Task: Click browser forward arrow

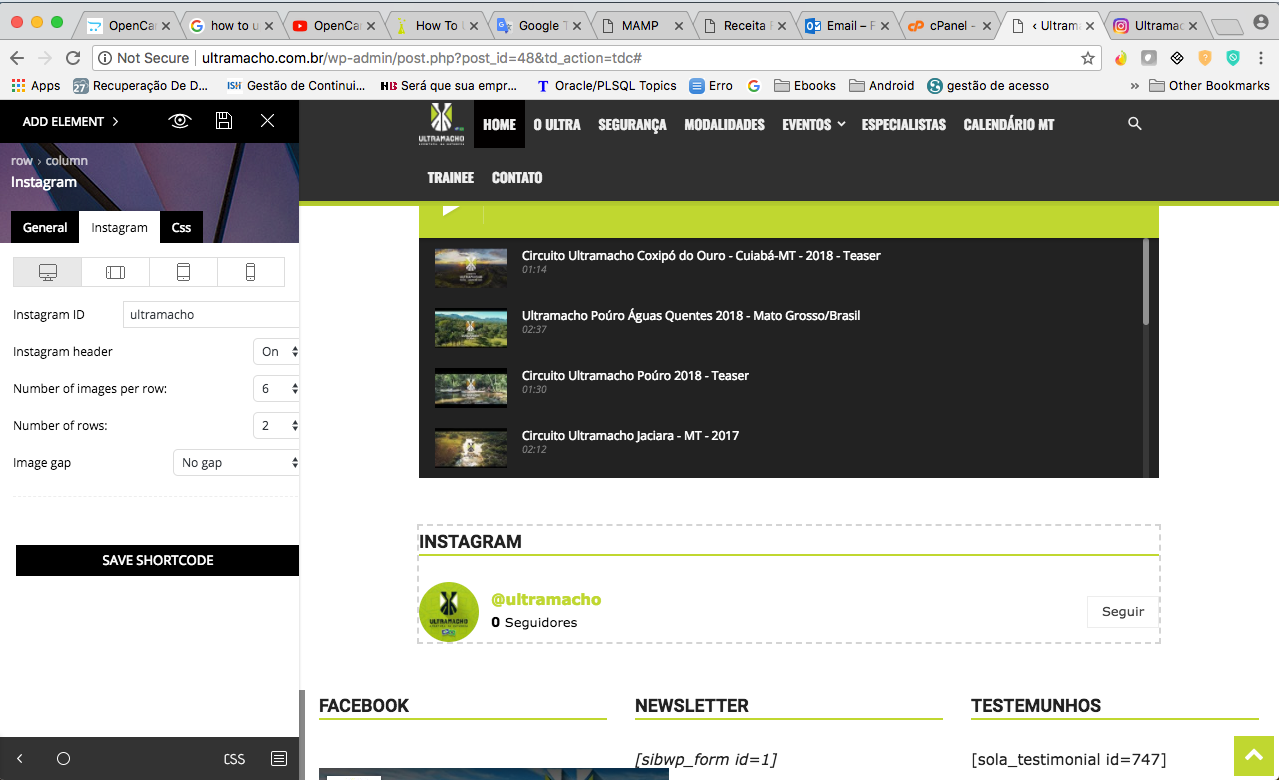Action: (45, 58)
